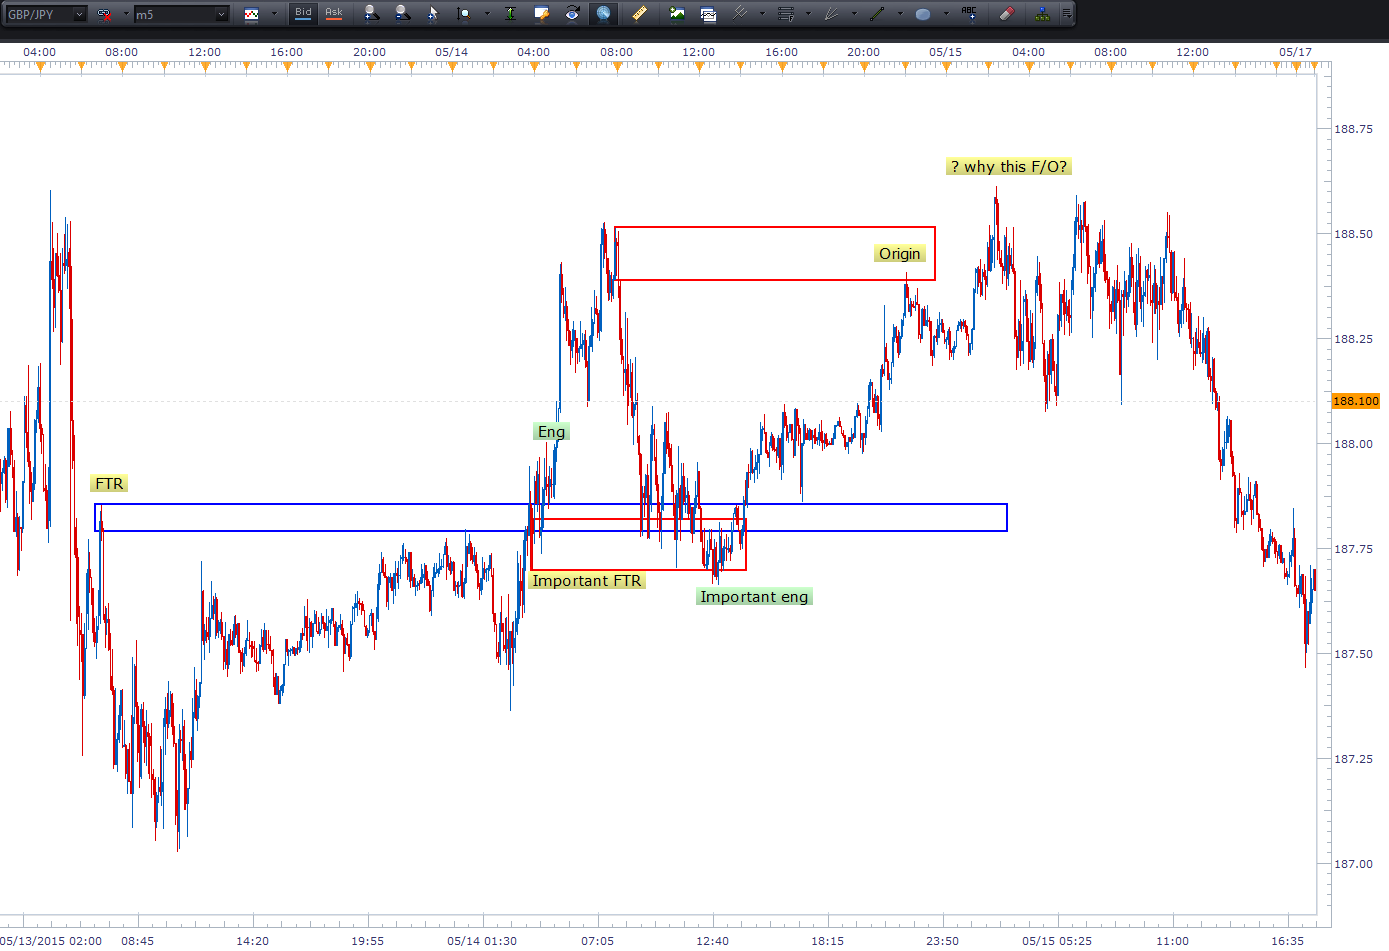
Task: Toggle the Ask price line
Action: (x=334, y=13)
